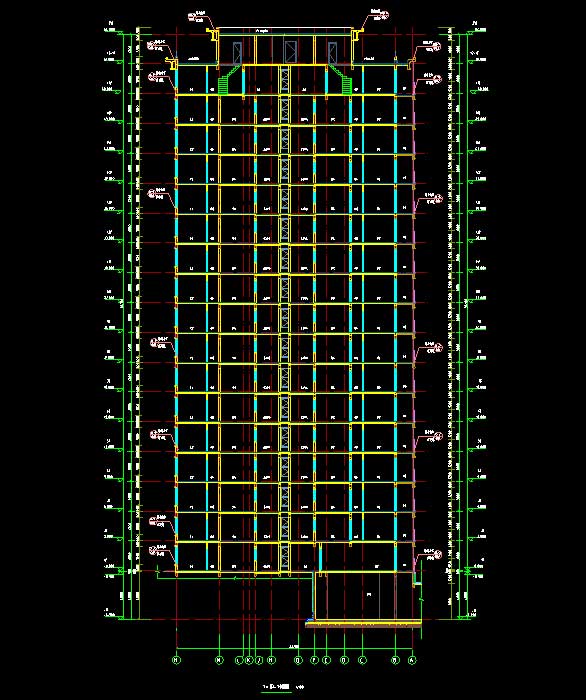Pick the grid axis bubble labeled G
The height and width of the screenshot is (700, 586).
(298, 660)
